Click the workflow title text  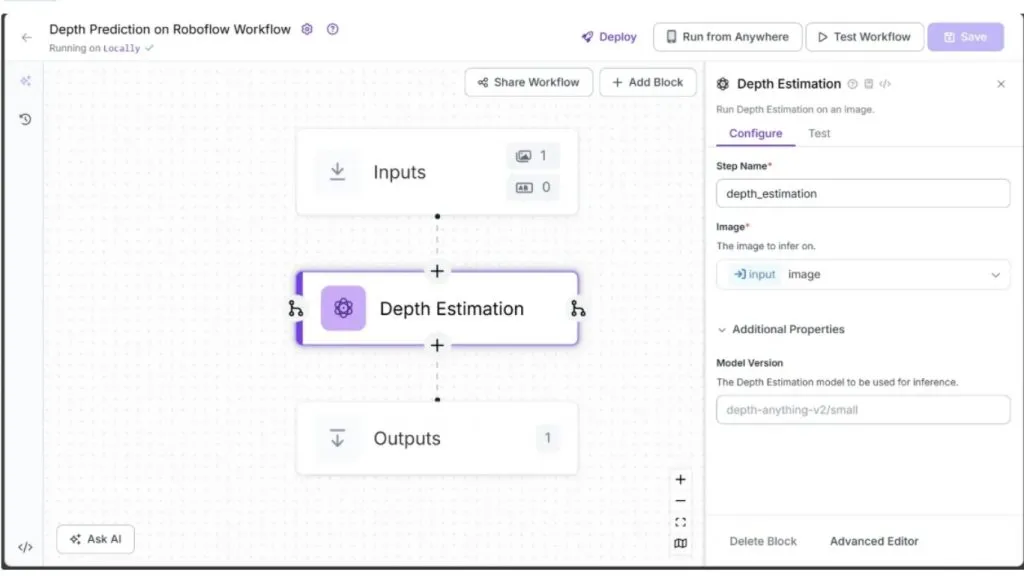coord(170,29)
